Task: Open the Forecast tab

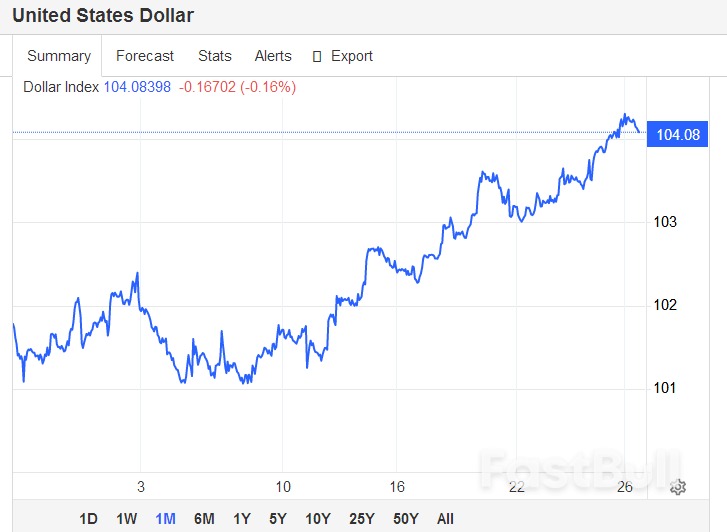Action: coord(145,56)
